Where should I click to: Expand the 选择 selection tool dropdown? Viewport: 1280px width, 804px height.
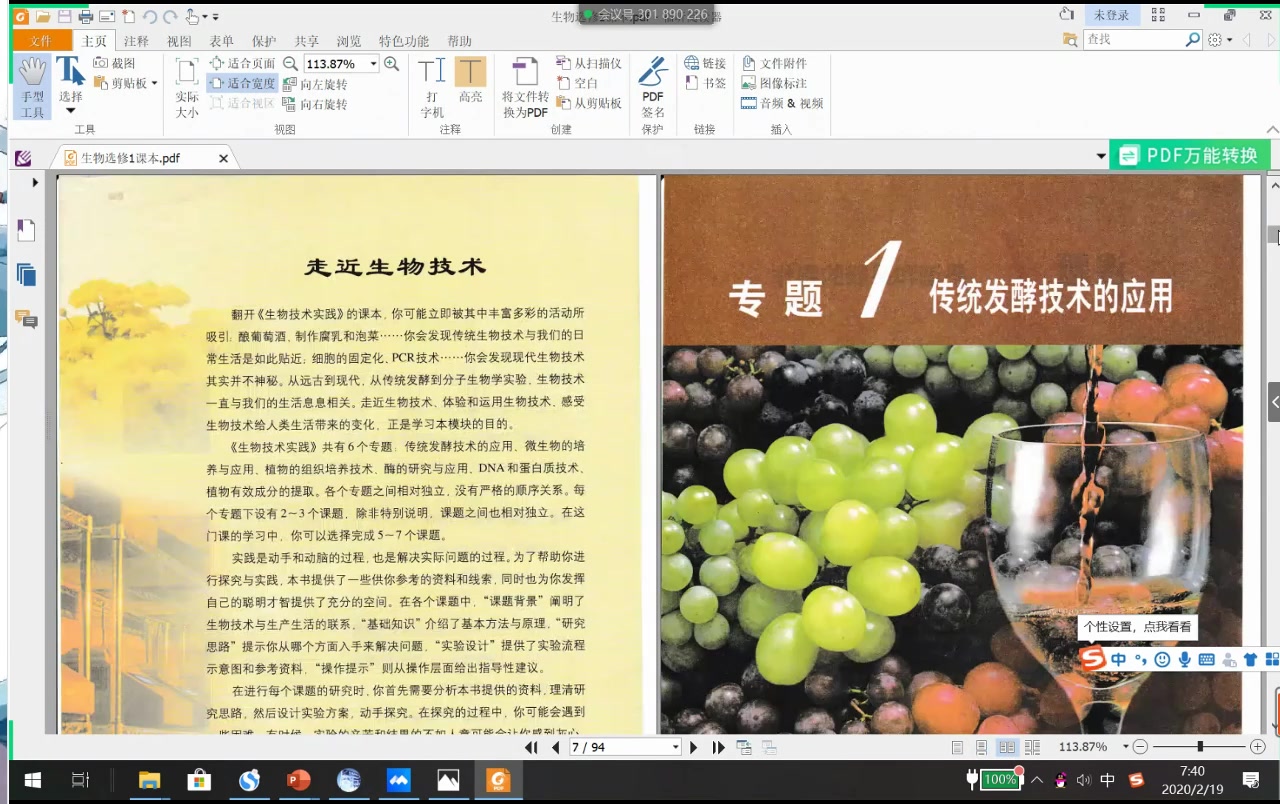pyautogui.click(x=70, y=110)
